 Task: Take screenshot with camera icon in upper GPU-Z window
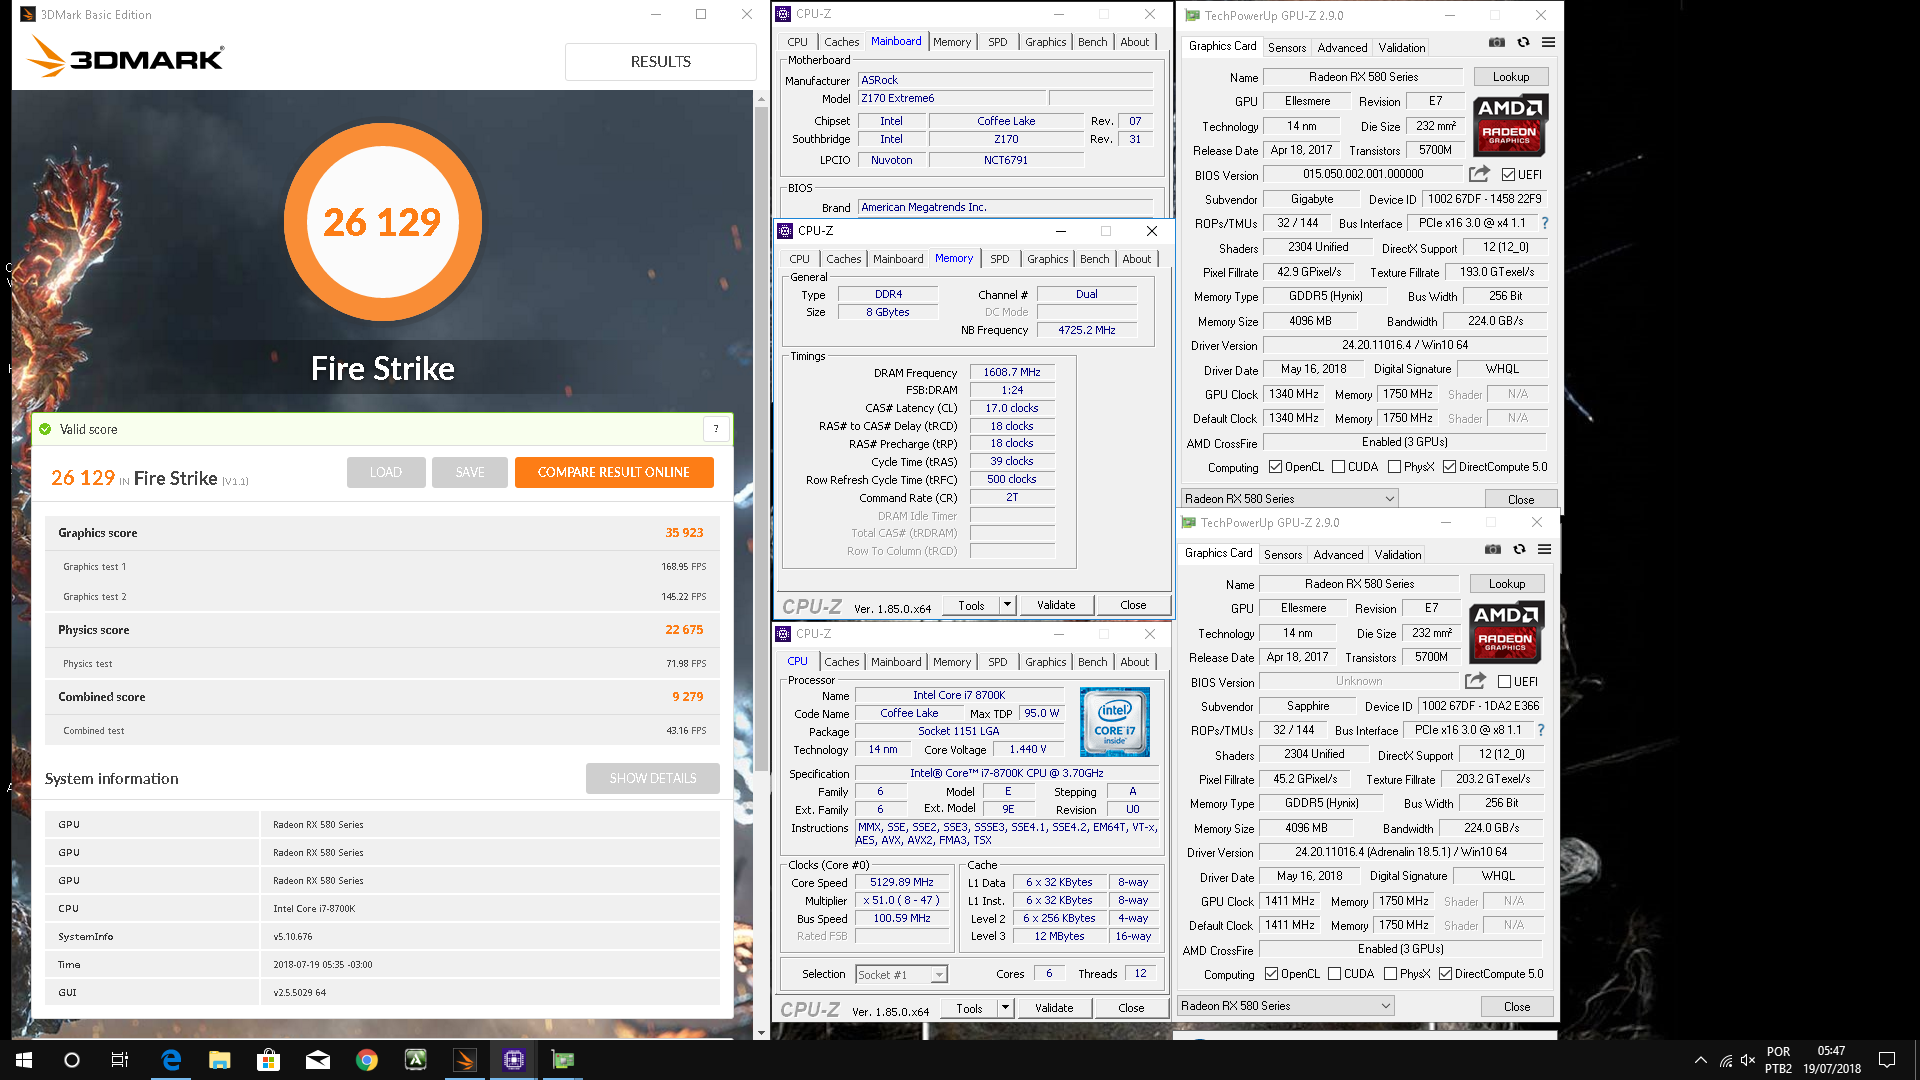pos(1496,42)
